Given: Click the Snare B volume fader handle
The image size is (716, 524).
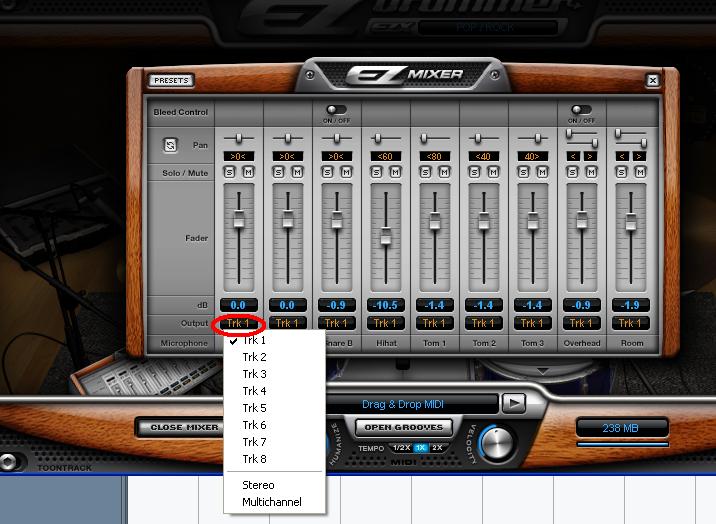Looking at the screenshot, I should tap(337, 220).
